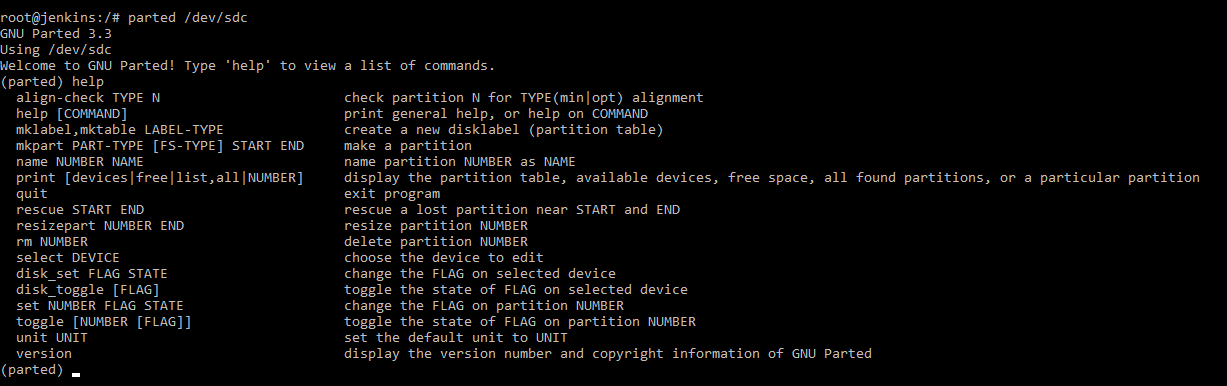Click the 'parted /dev/sdc' command text
This screenshot has width=1227, height=386.
pos(188,18)
